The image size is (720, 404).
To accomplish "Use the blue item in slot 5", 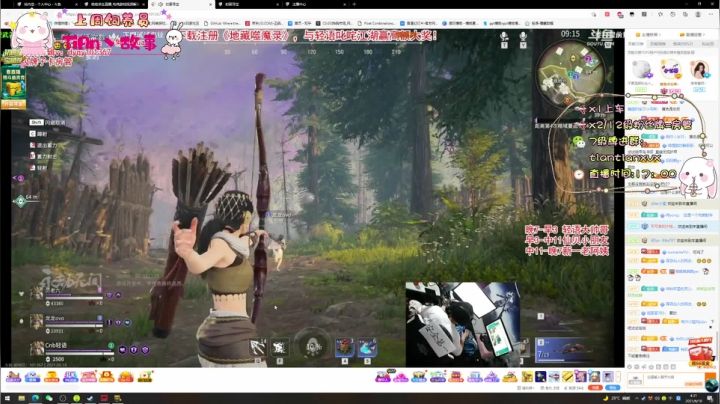I will coord(367,348).
